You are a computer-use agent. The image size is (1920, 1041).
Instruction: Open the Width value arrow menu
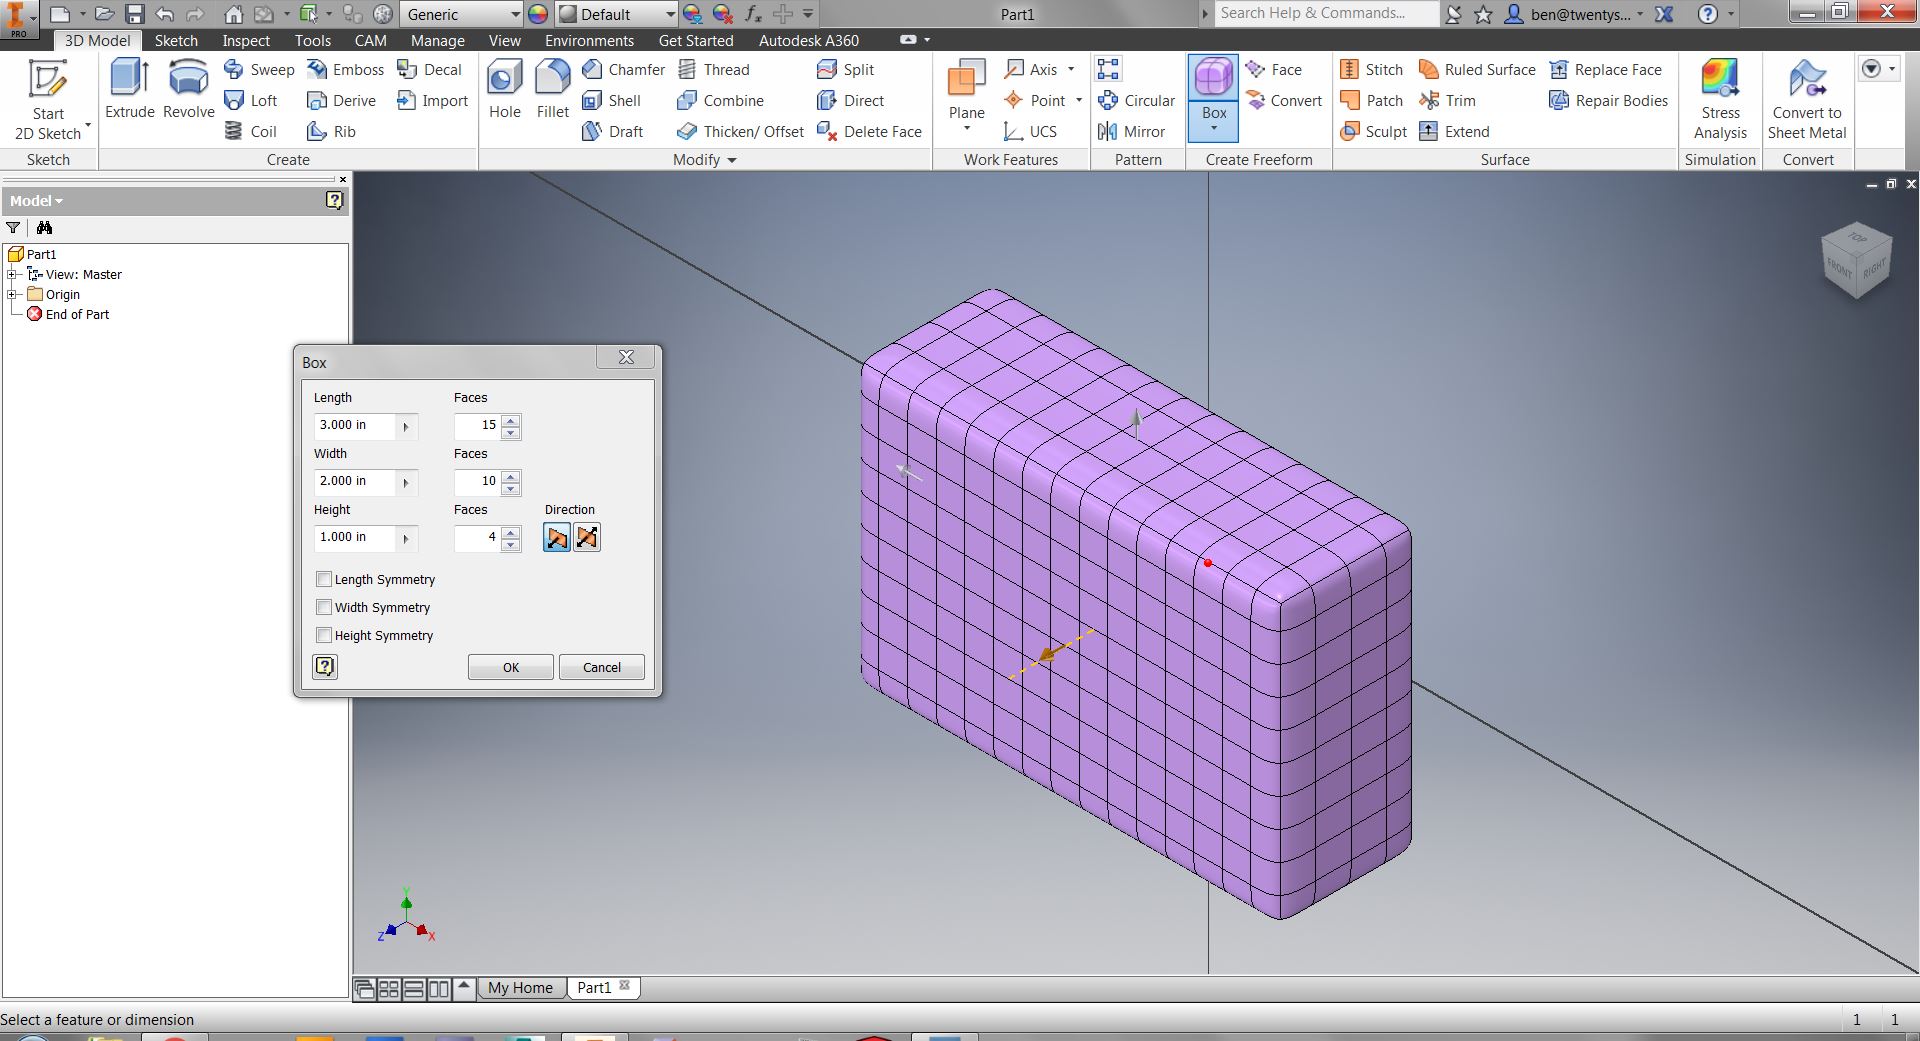[x=406, y=482]
